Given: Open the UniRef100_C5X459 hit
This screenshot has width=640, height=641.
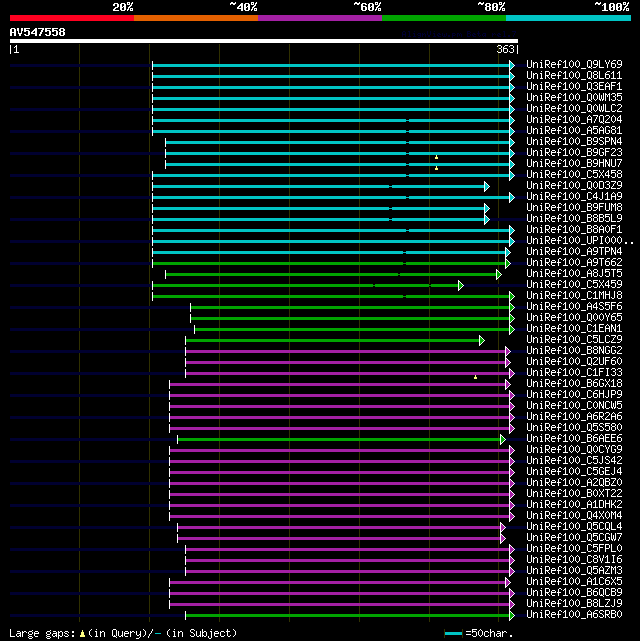Looking at the screenshot, I should coord(574,285).
